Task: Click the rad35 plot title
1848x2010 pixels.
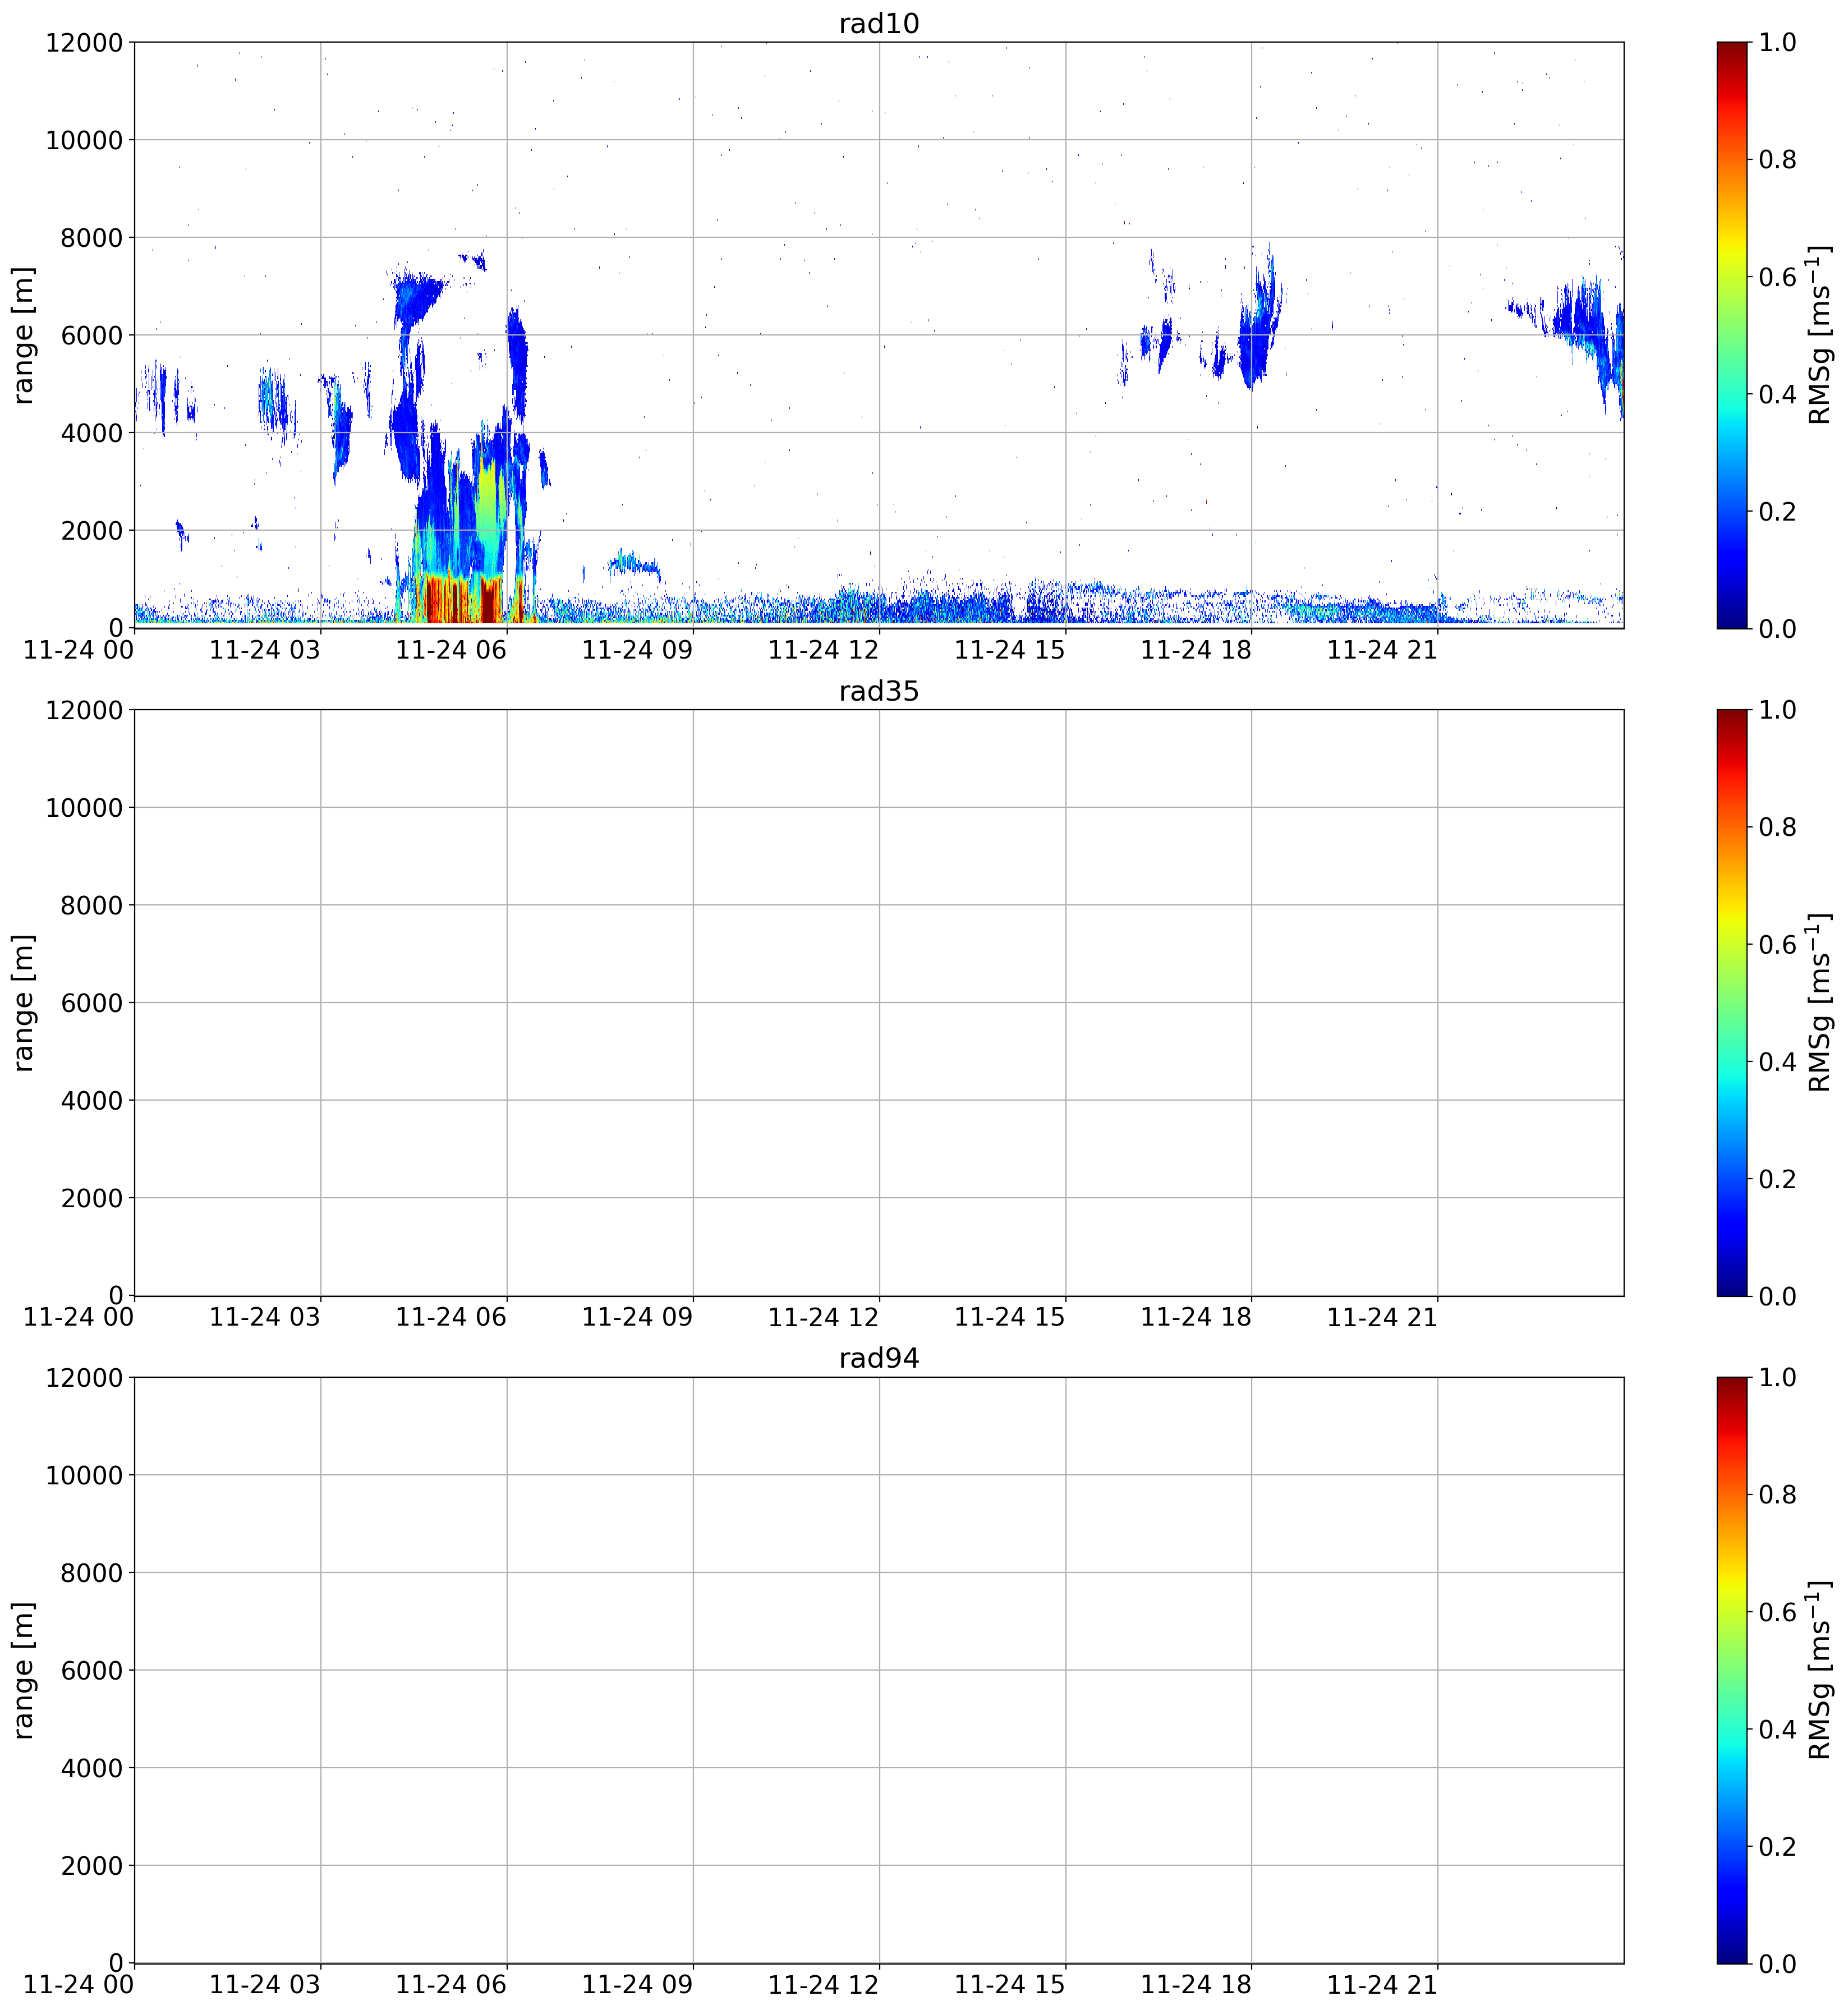Action: click(879, 691)
